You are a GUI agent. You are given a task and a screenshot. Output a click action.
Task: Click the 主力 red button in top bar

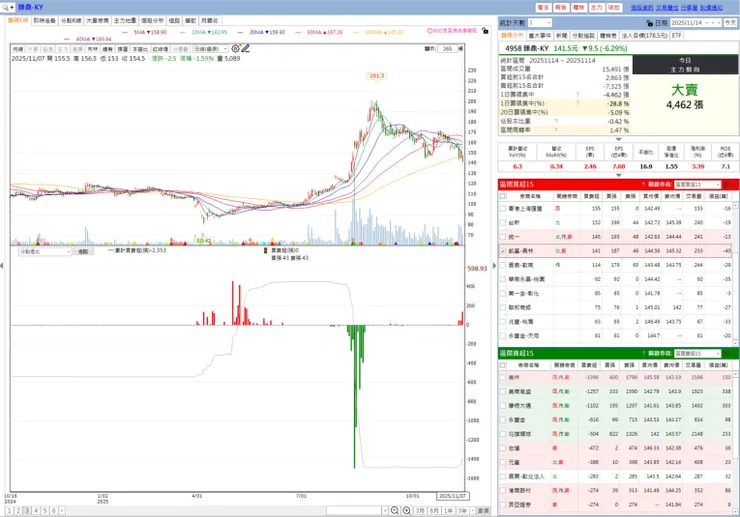point(597,8)
